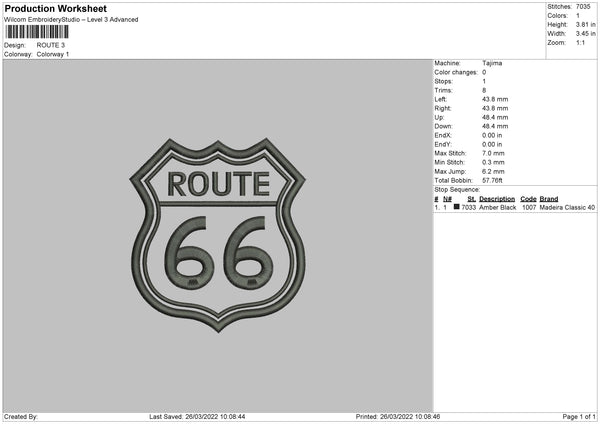The width and height of the screenshot is (600, 424).
Task: Click the 'Trims:' label
Action: (x=443, y=90)
